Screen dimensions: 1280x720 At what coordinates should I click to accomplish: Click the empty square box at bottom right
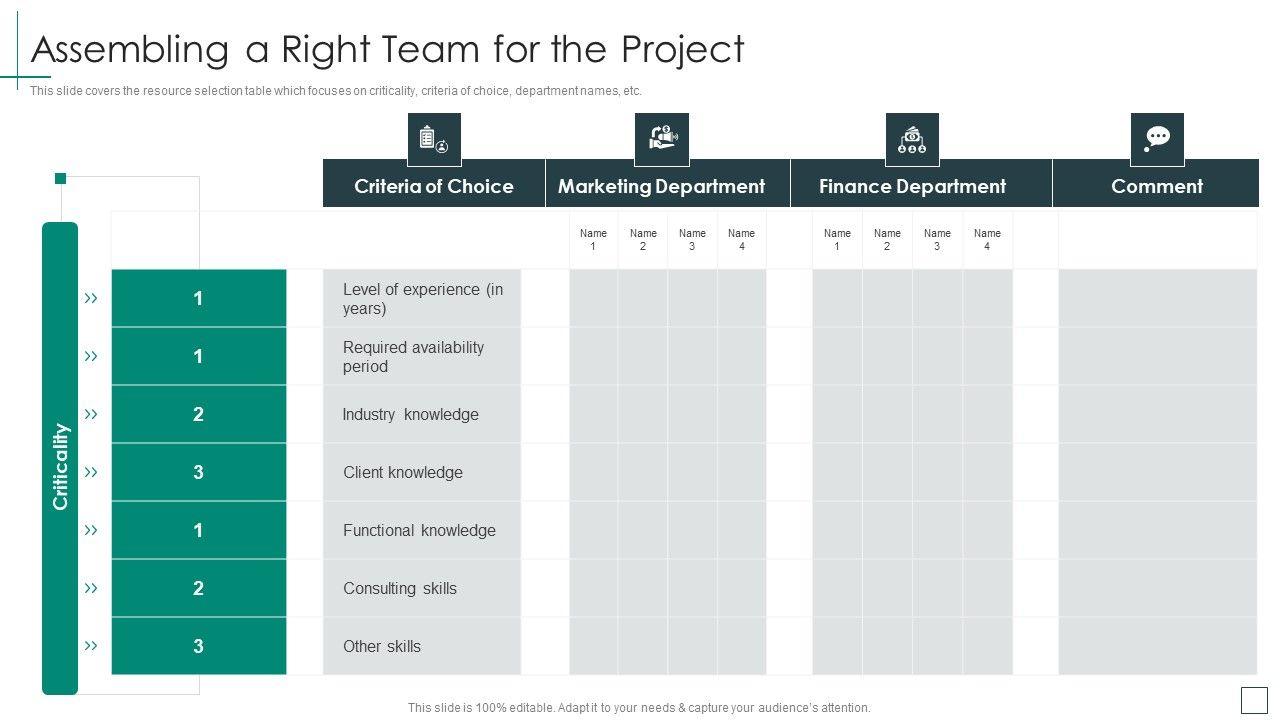coord(1254,700)
